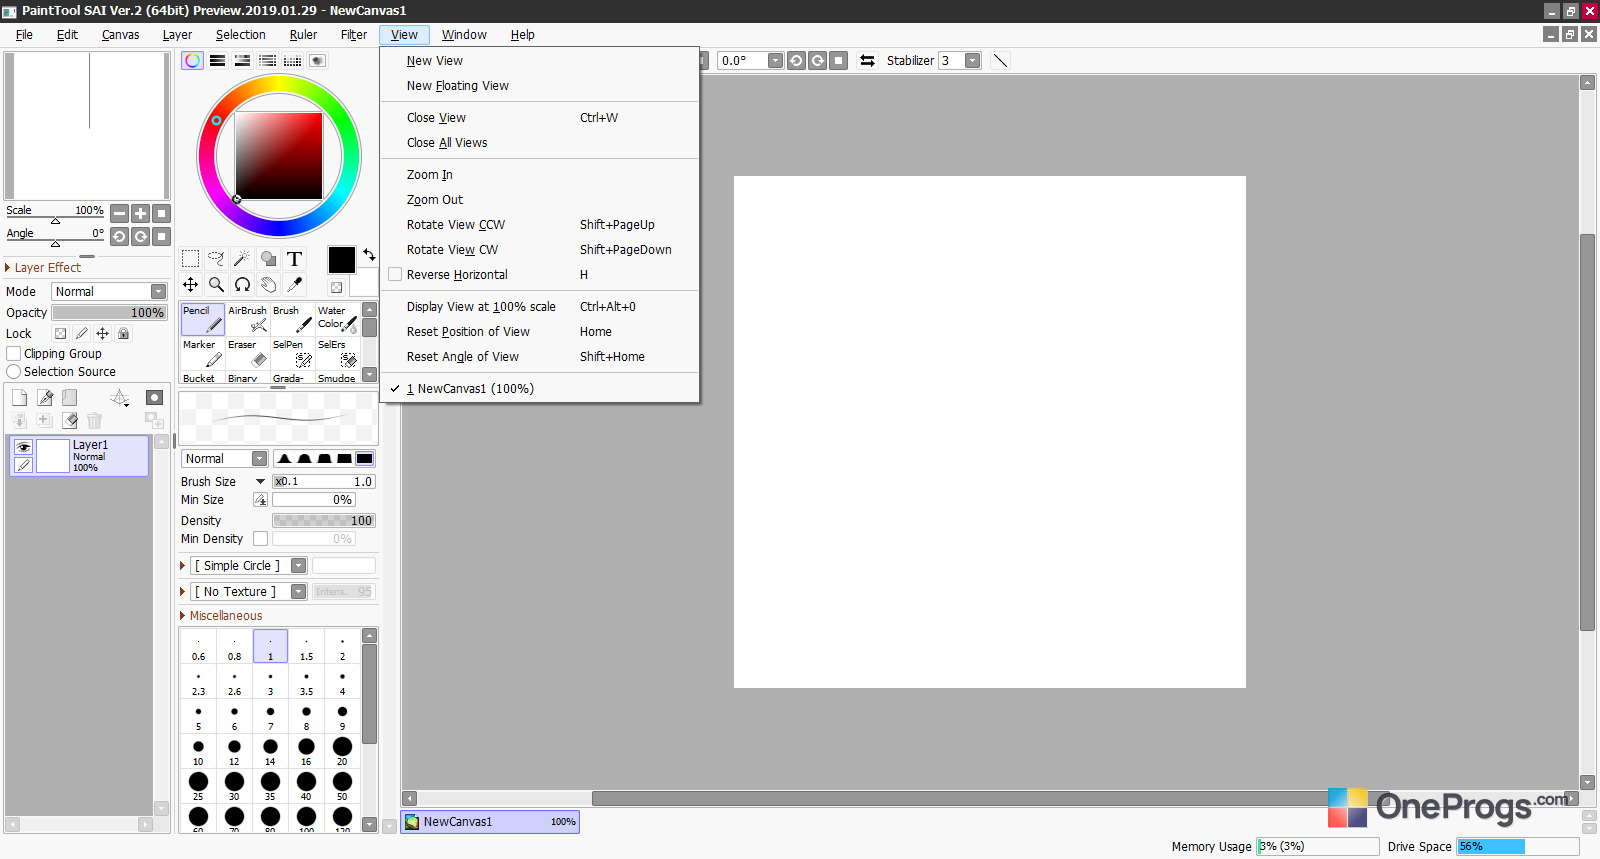Swap foreground and background colors
Screen dimensions: 1600x859
point(369,255)
